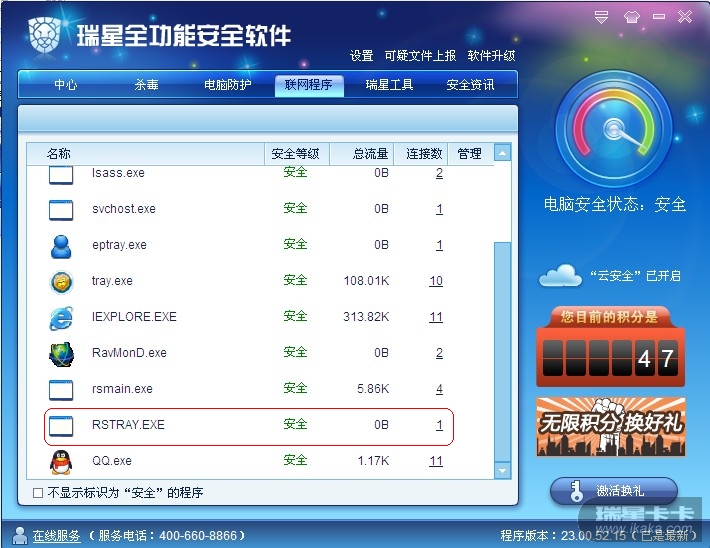Open the connection count 2 for RavMonD.exe
Screen dimensions: 710x548
click(x=439, y=353)
